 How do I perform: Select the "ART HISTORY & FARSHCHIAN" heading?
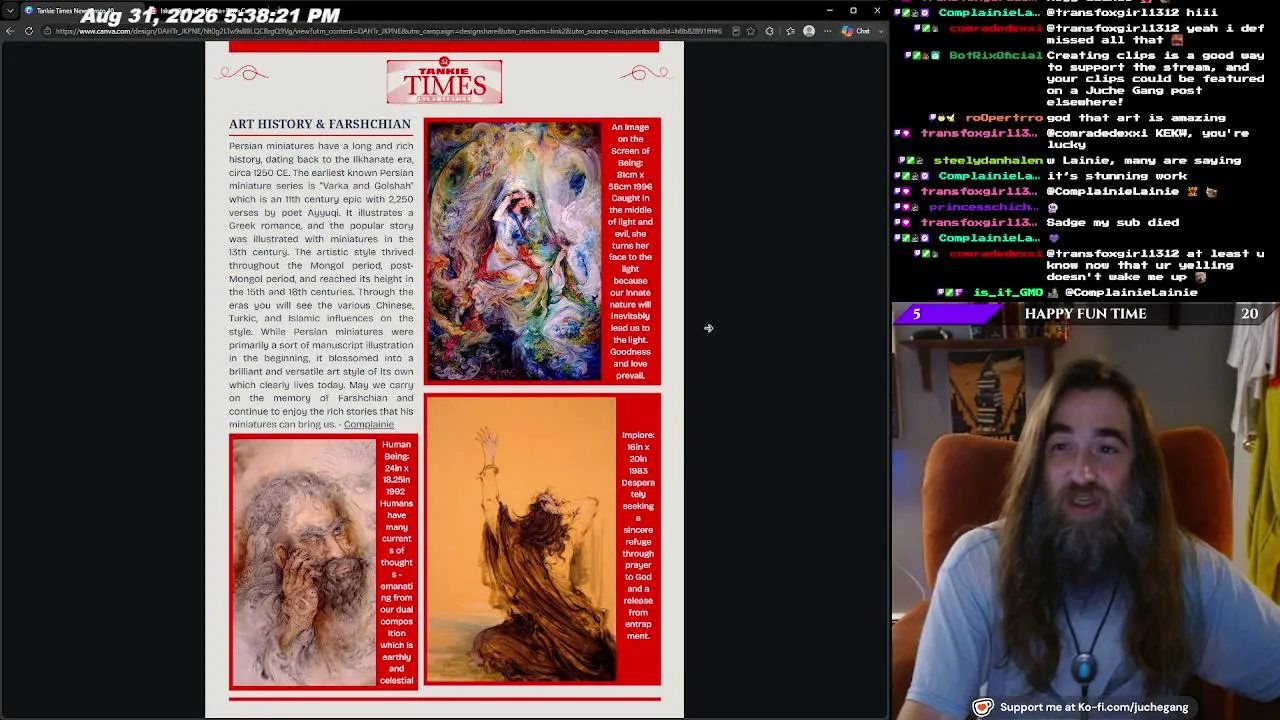pyautogui.click(x=320, y=124)
